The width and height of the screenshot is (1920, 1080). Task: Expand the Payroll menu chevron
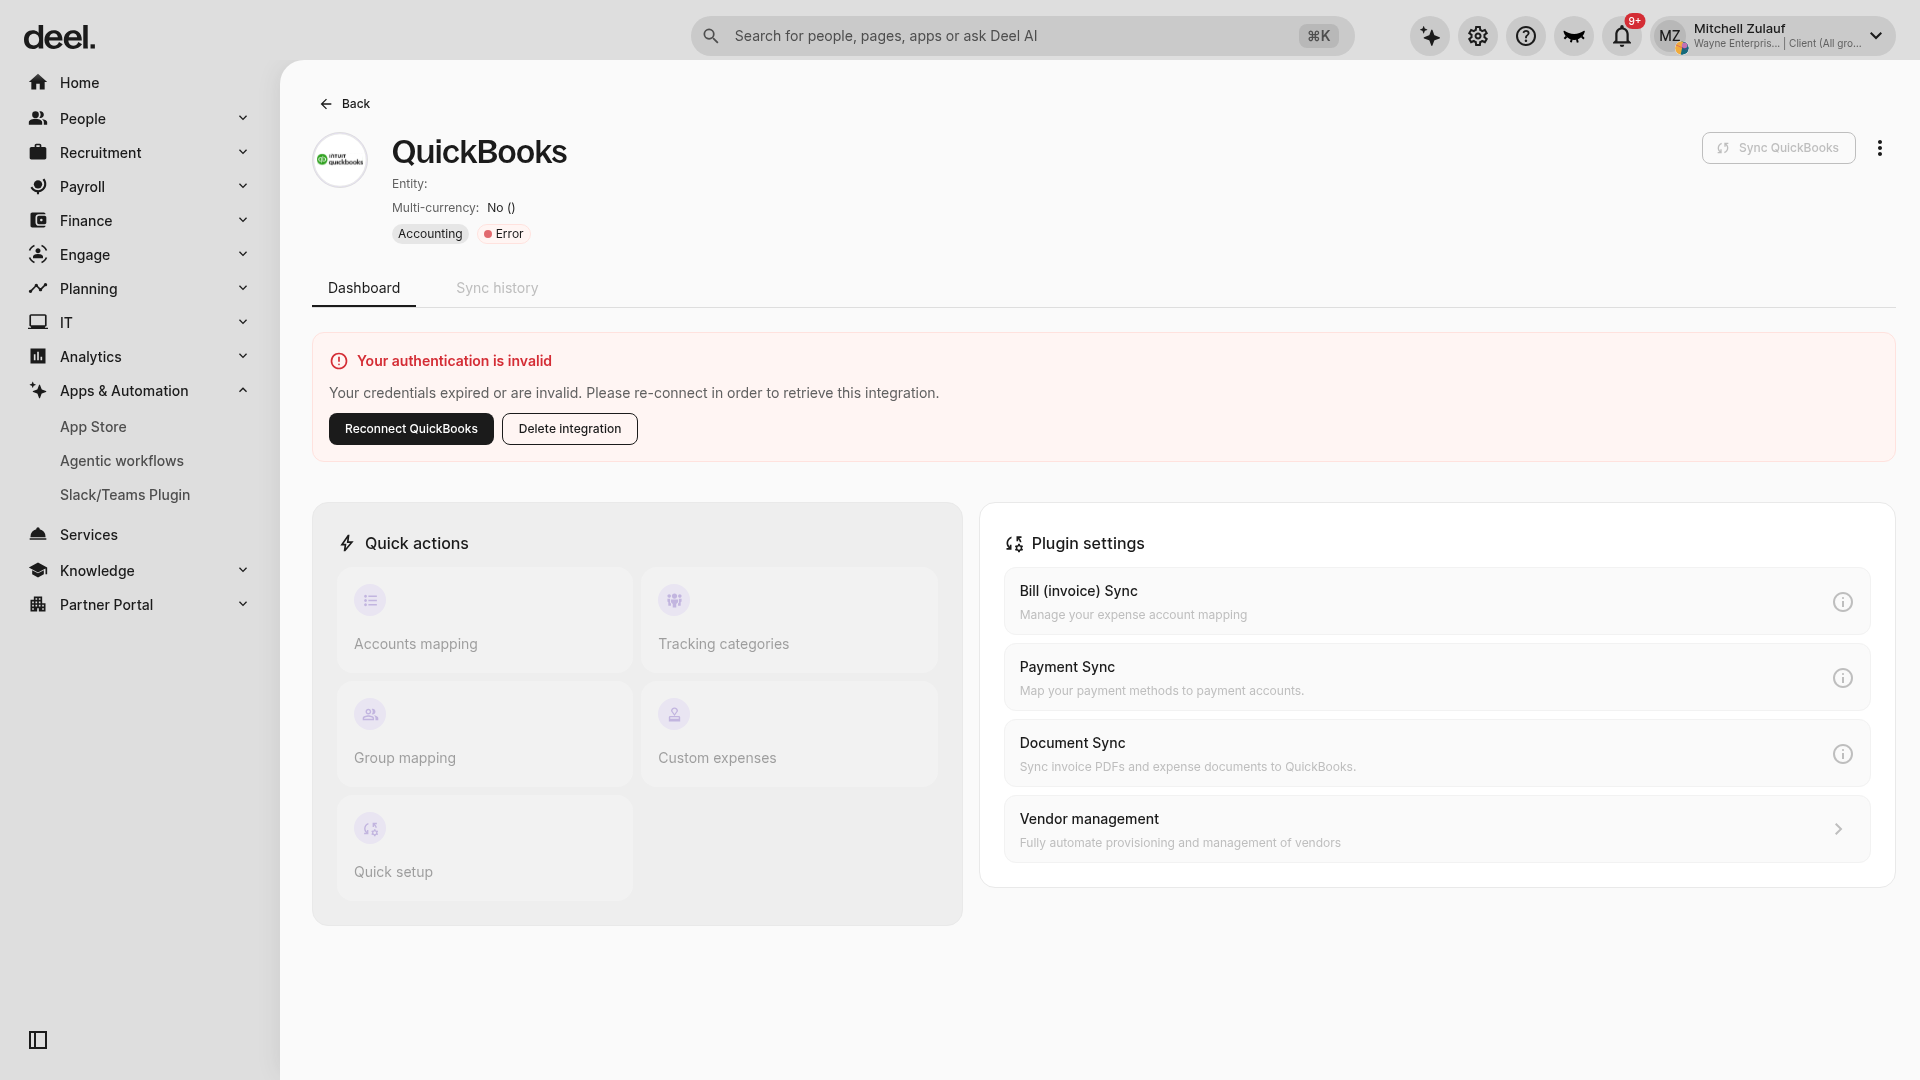click(x=243, y=186)
